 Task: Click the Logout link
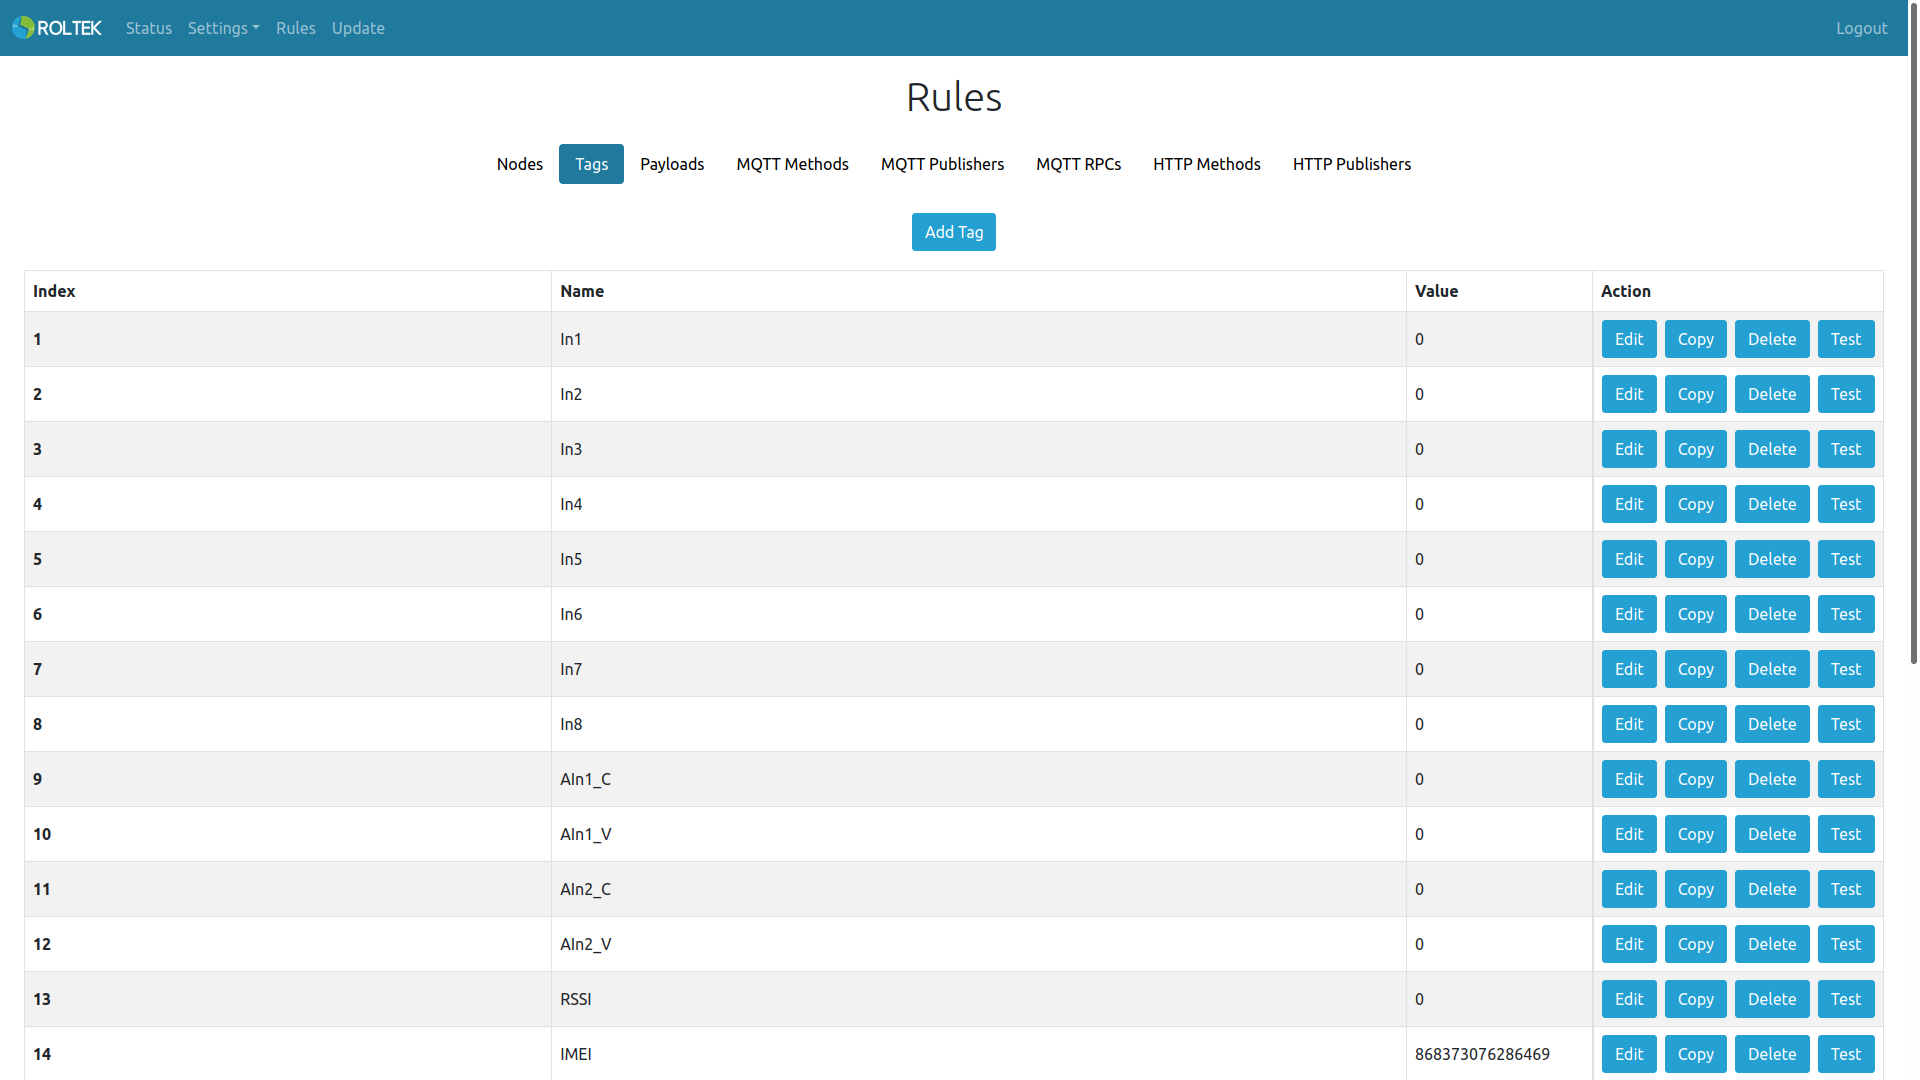tap(1861, 28)
